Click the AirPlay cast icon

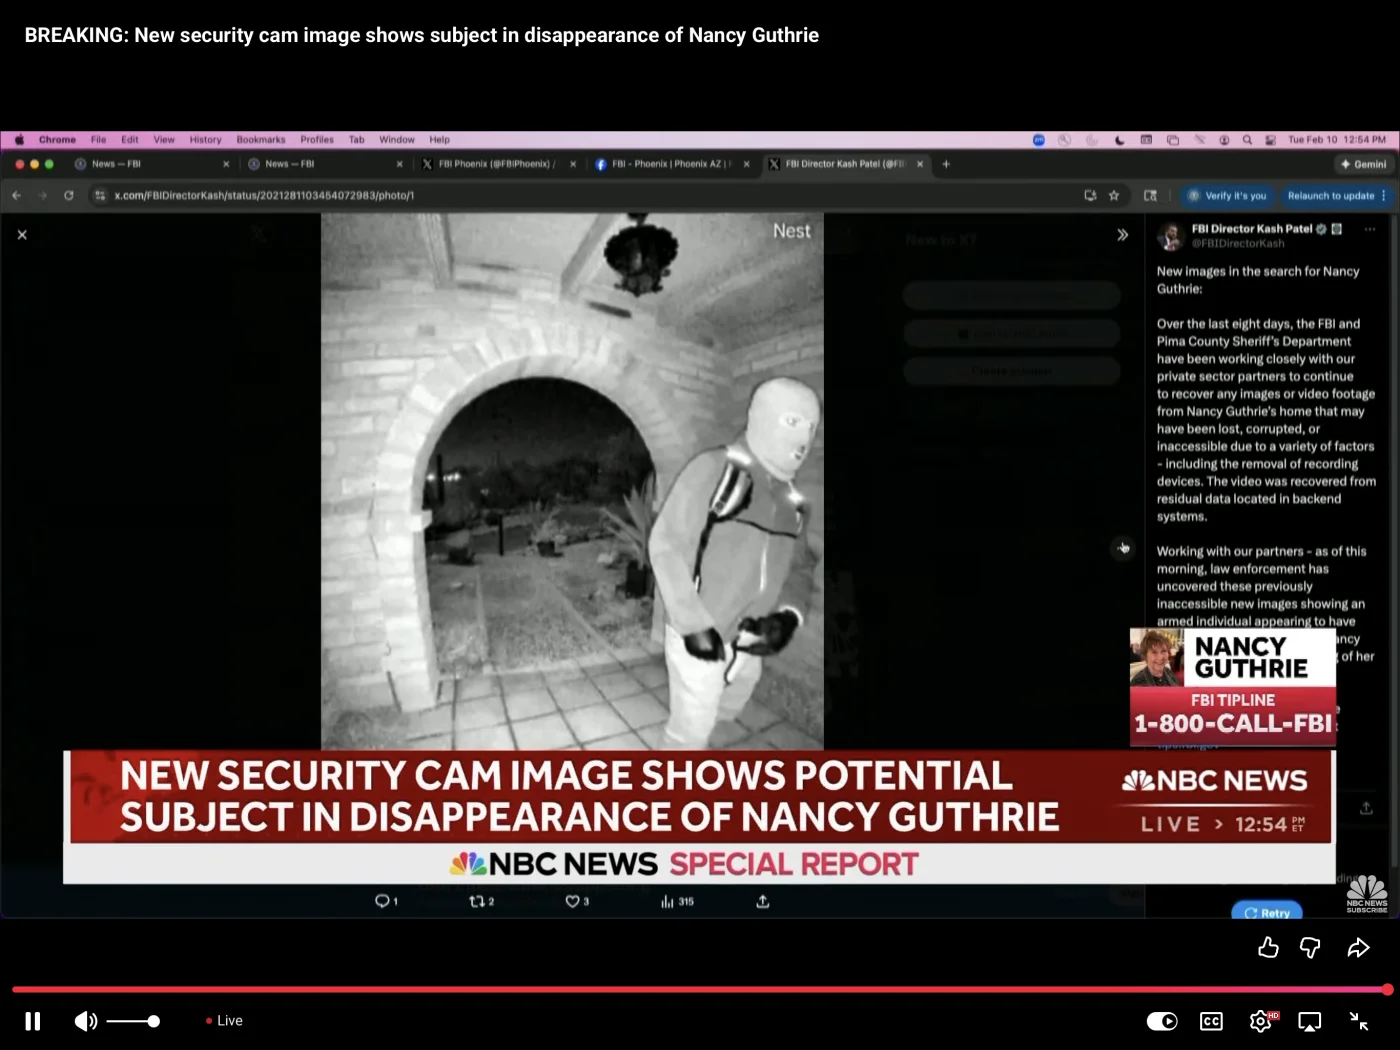point(1309,1021)
